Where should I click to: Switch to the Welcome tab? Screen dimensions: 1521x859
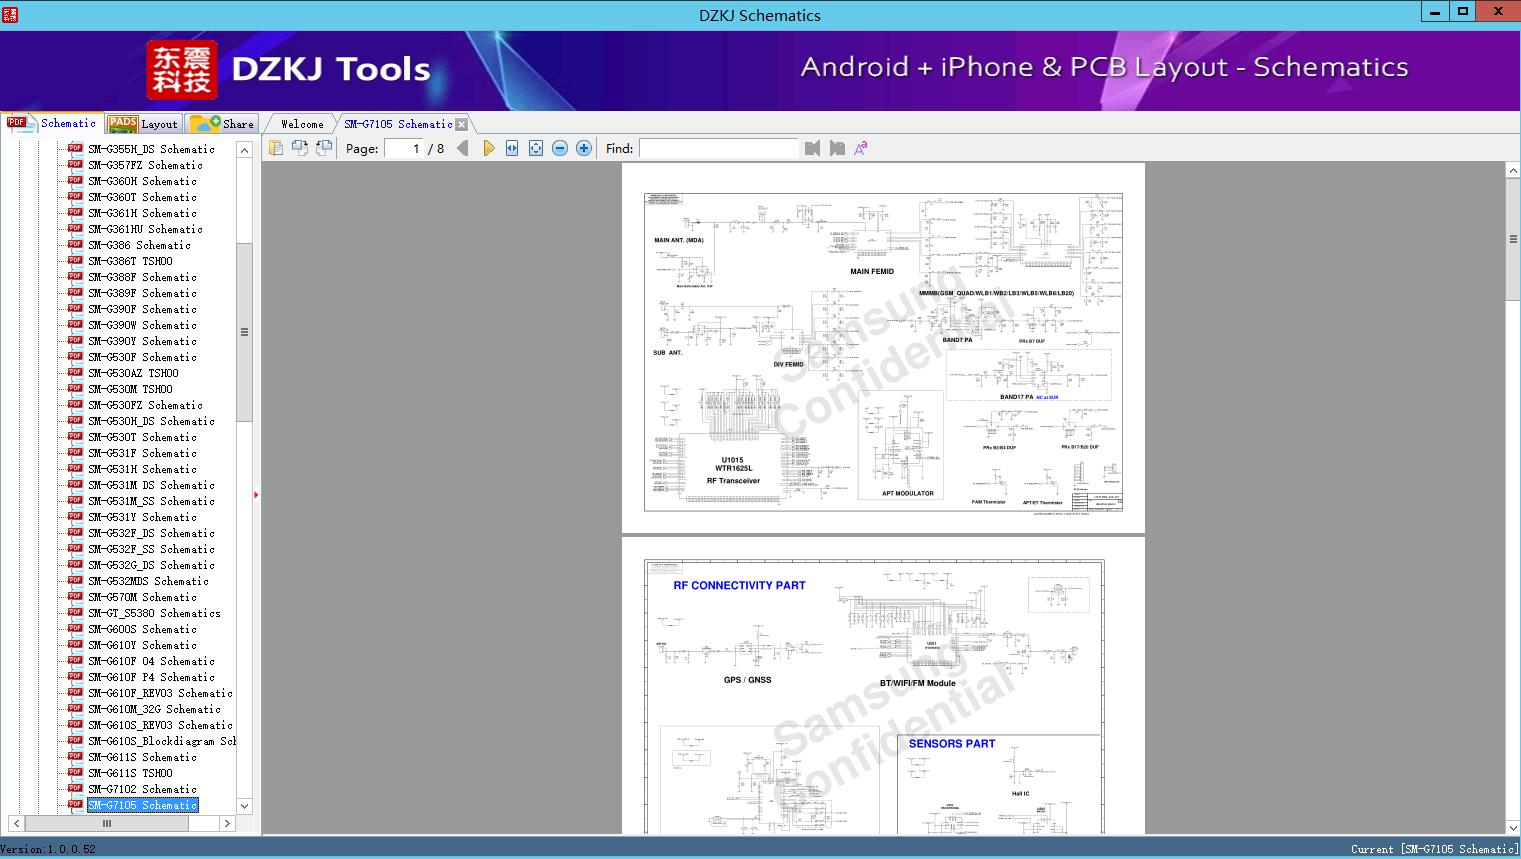pos(302,124)
